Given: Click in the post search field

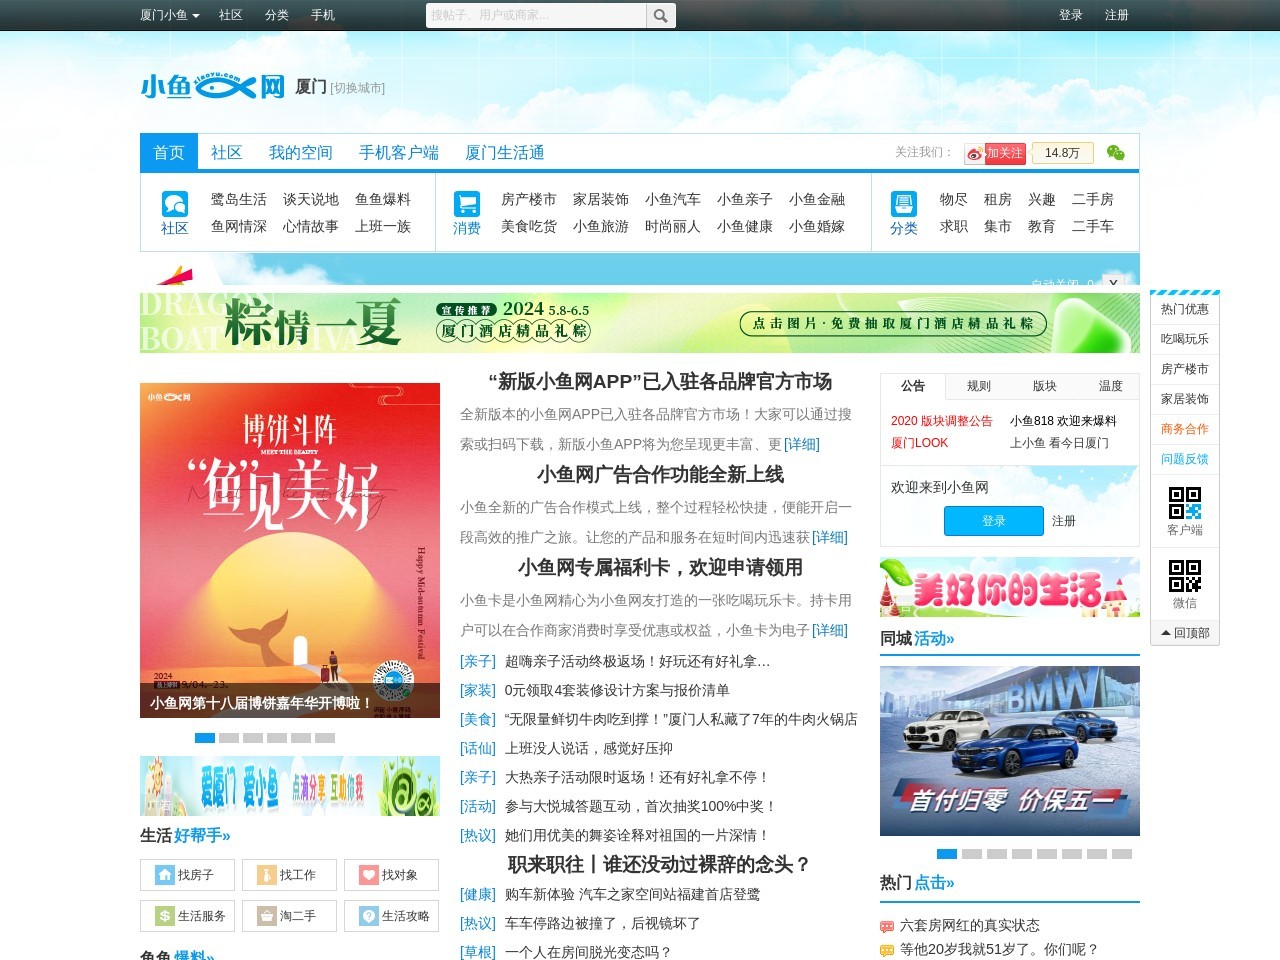Looking at the screenshot, I should (x=537, y=15).
